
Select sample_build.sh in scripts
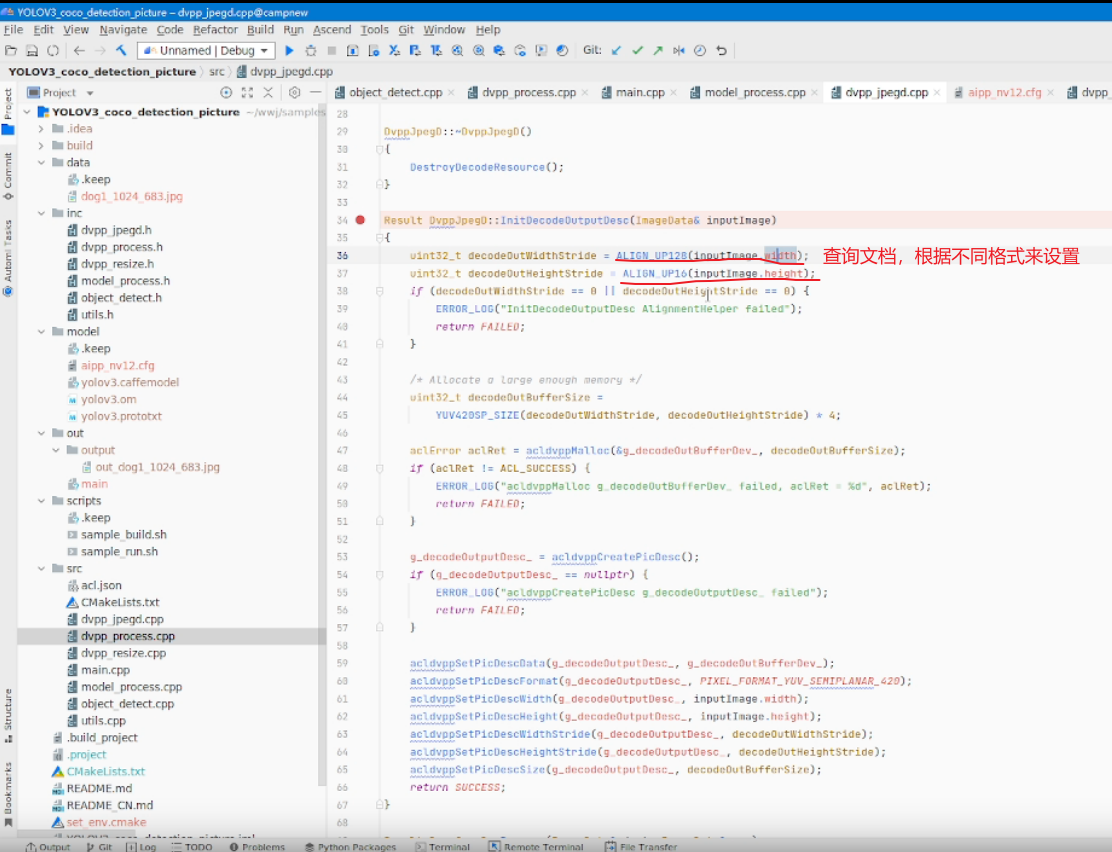tap(123, 535)
